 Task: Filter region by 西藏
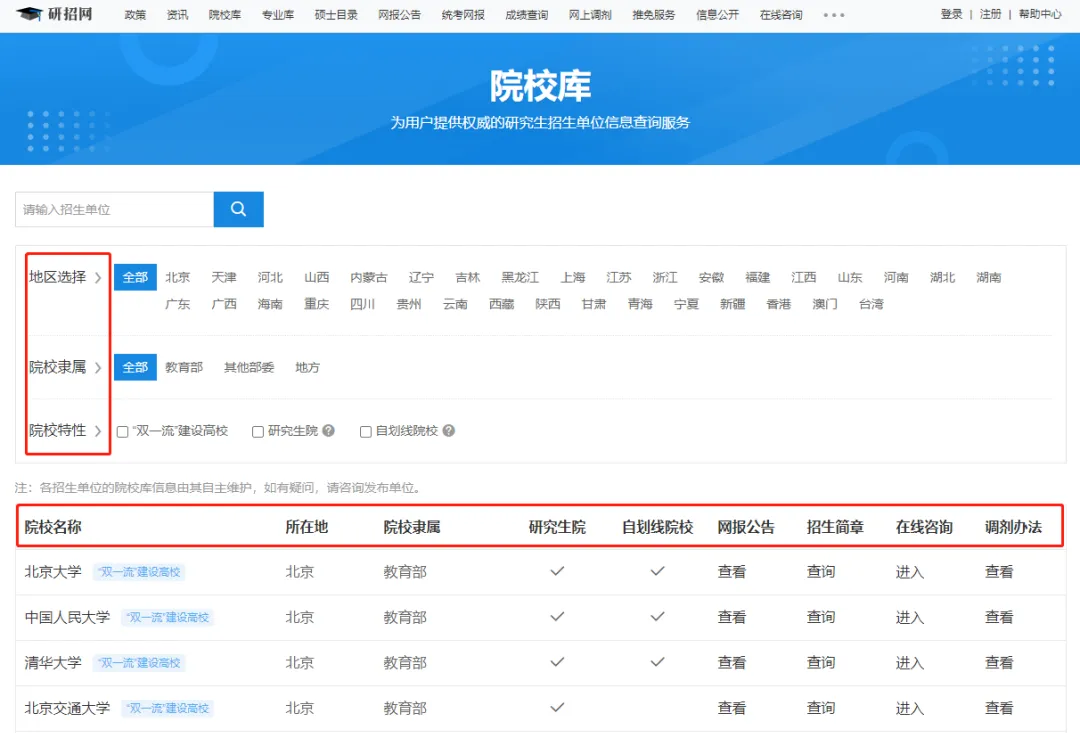click(501, 304)
